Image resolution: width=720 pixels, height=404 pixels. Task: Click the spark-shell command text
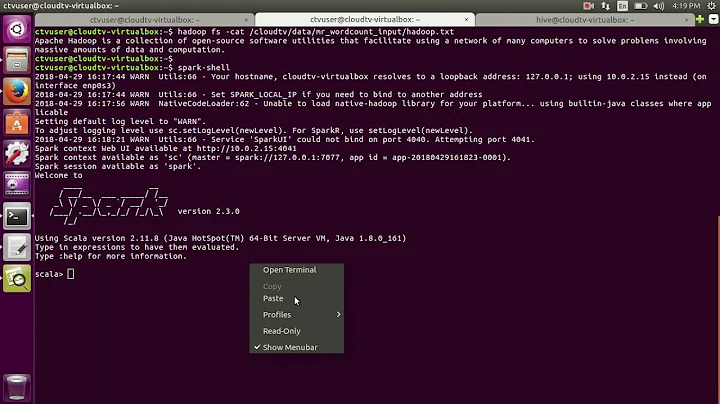203,67
